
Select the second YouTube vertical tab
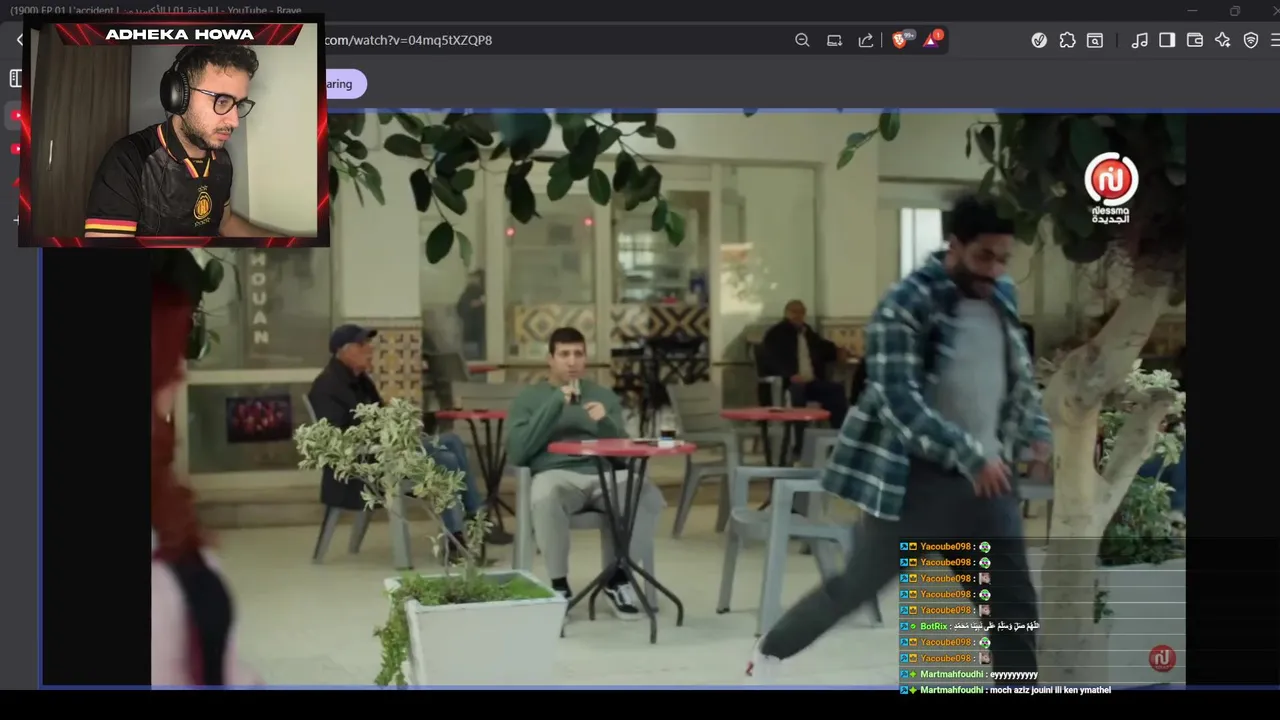15,149
